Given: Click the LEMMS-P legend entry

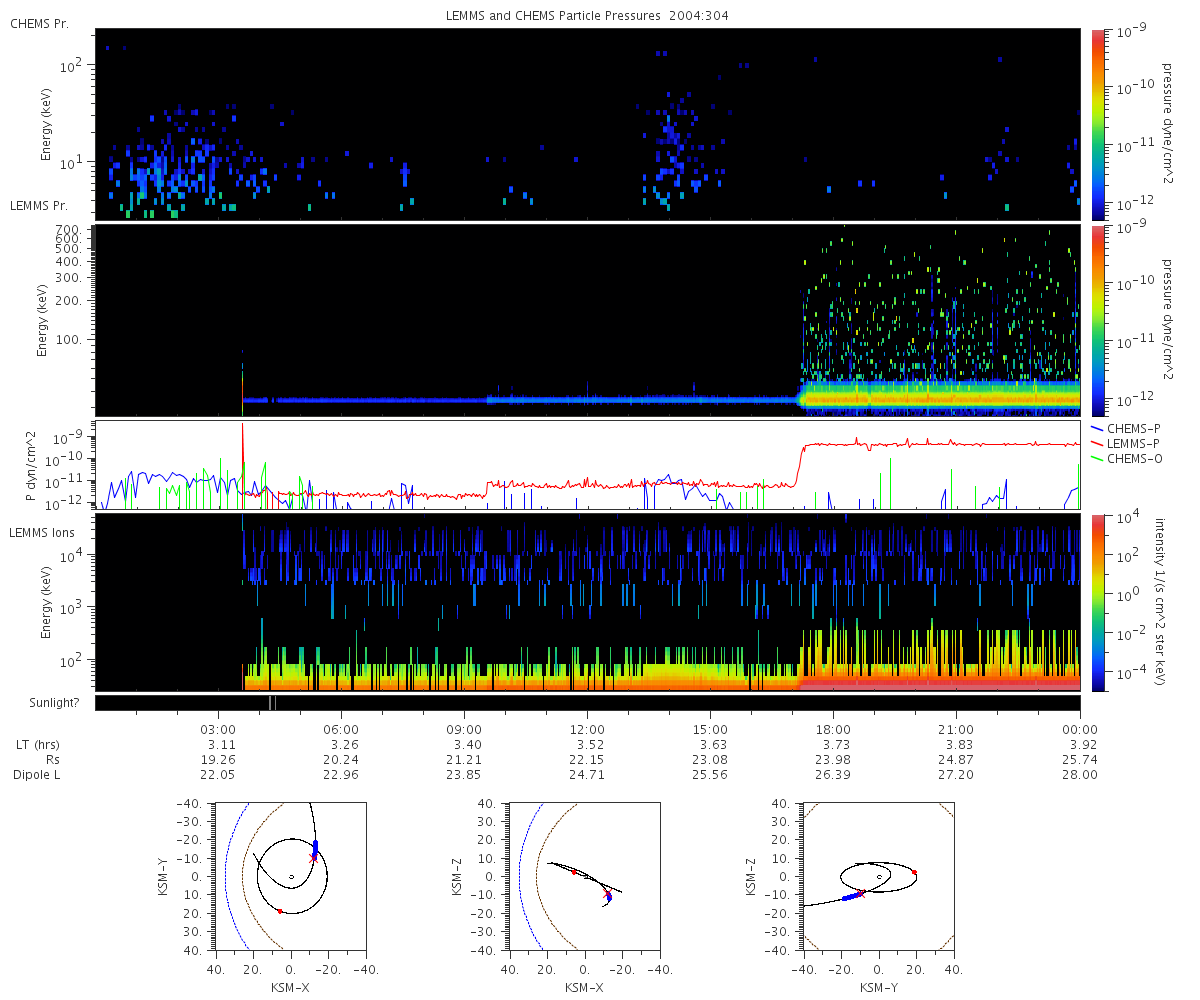Looking at the screenshot, I should click(1129, 442).
